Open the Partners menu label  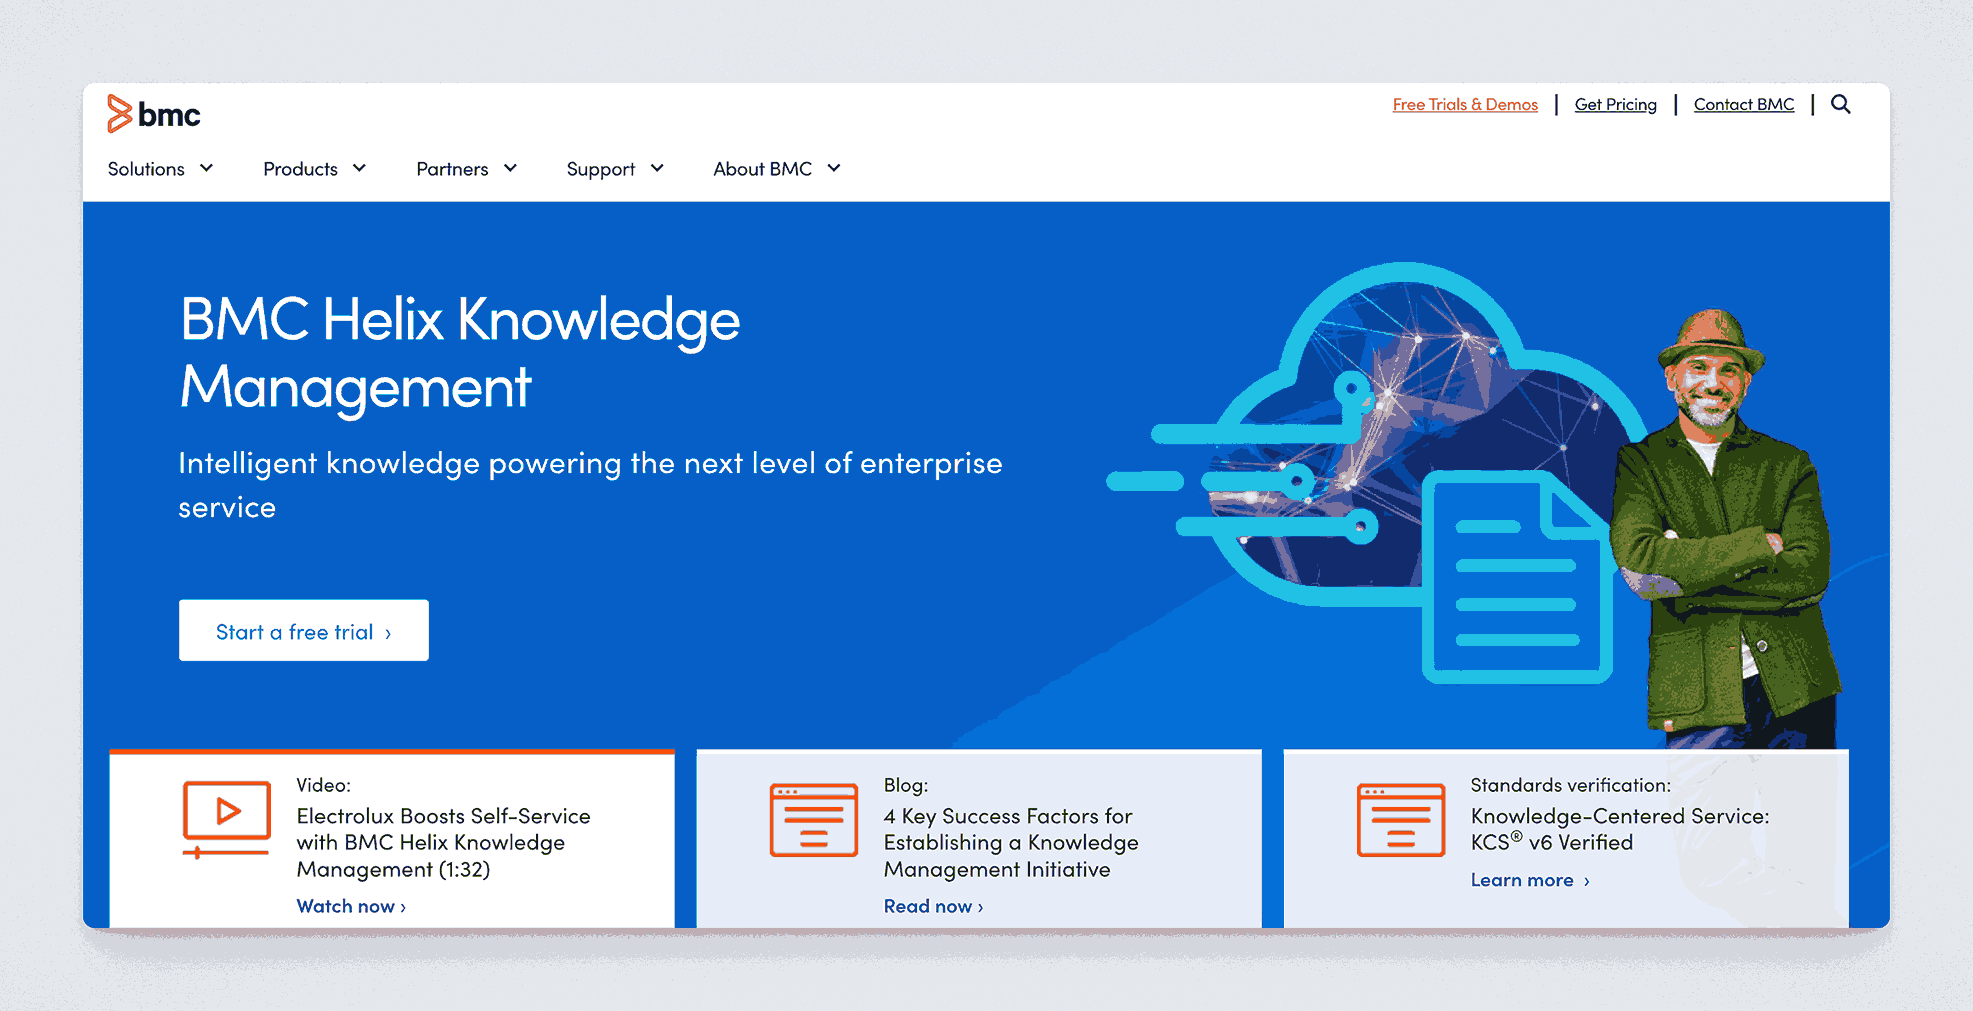point(452,169)
